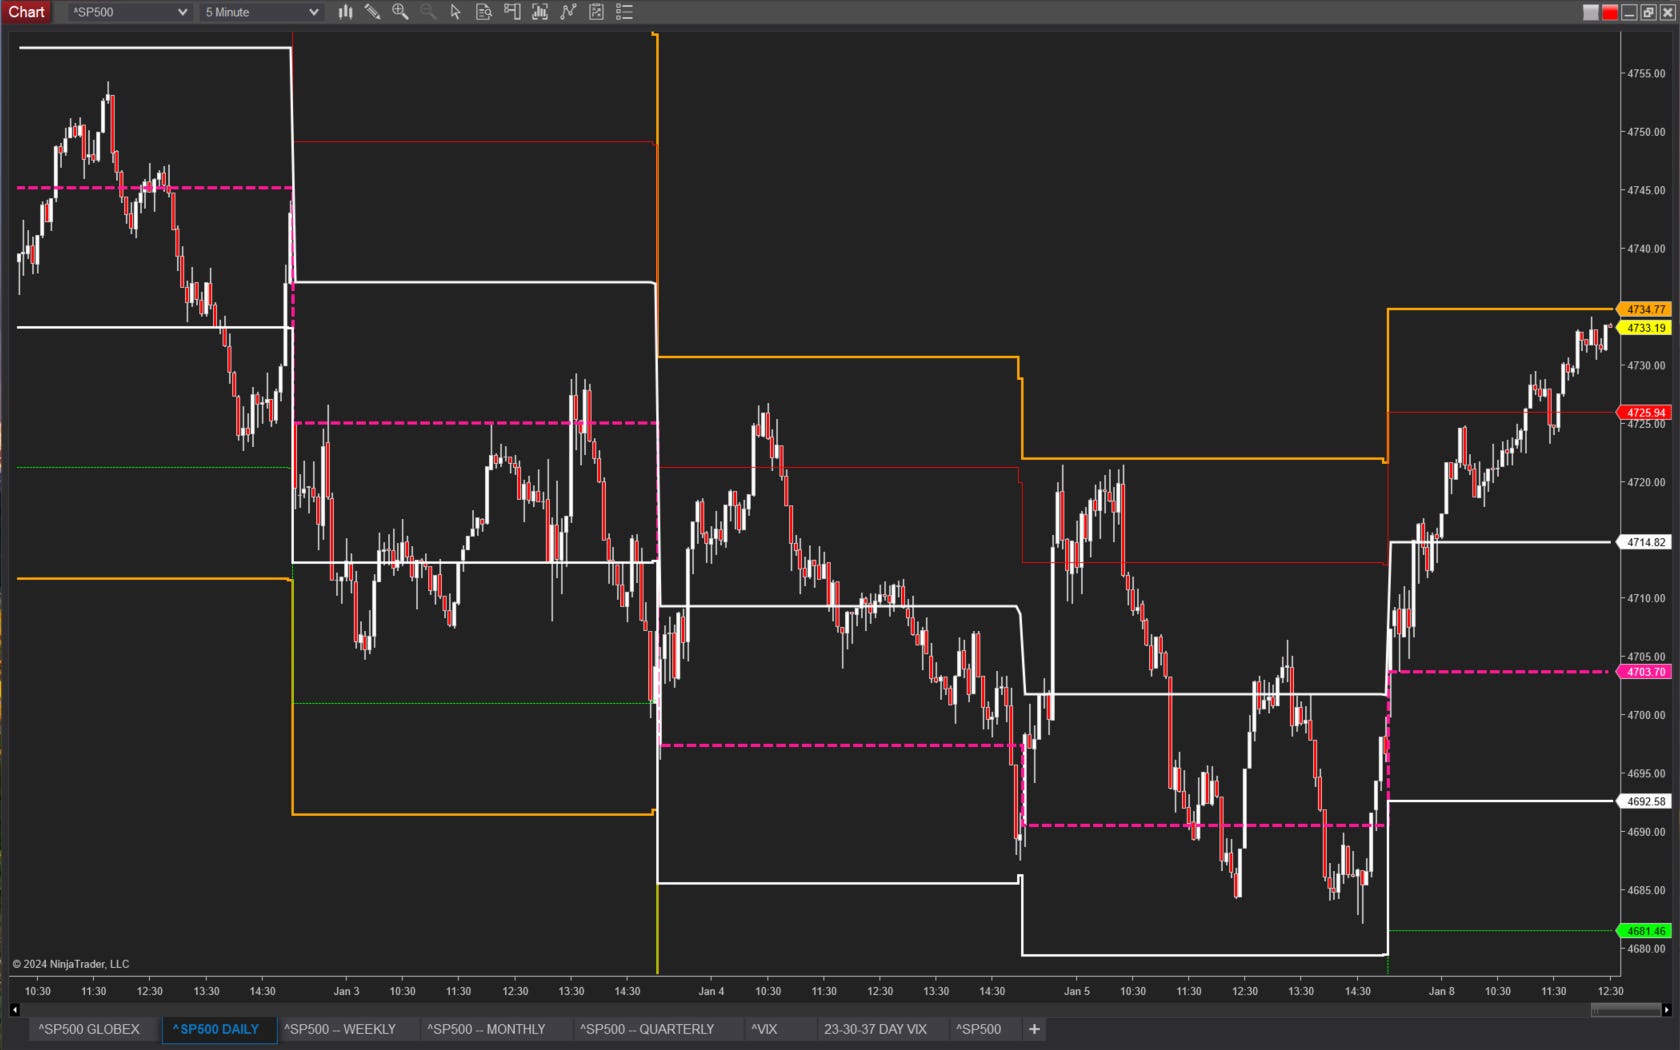Viewport: 1680px width, 1050px height.
Task: Open the Data Box icon
Action: [x=484, y=12]
